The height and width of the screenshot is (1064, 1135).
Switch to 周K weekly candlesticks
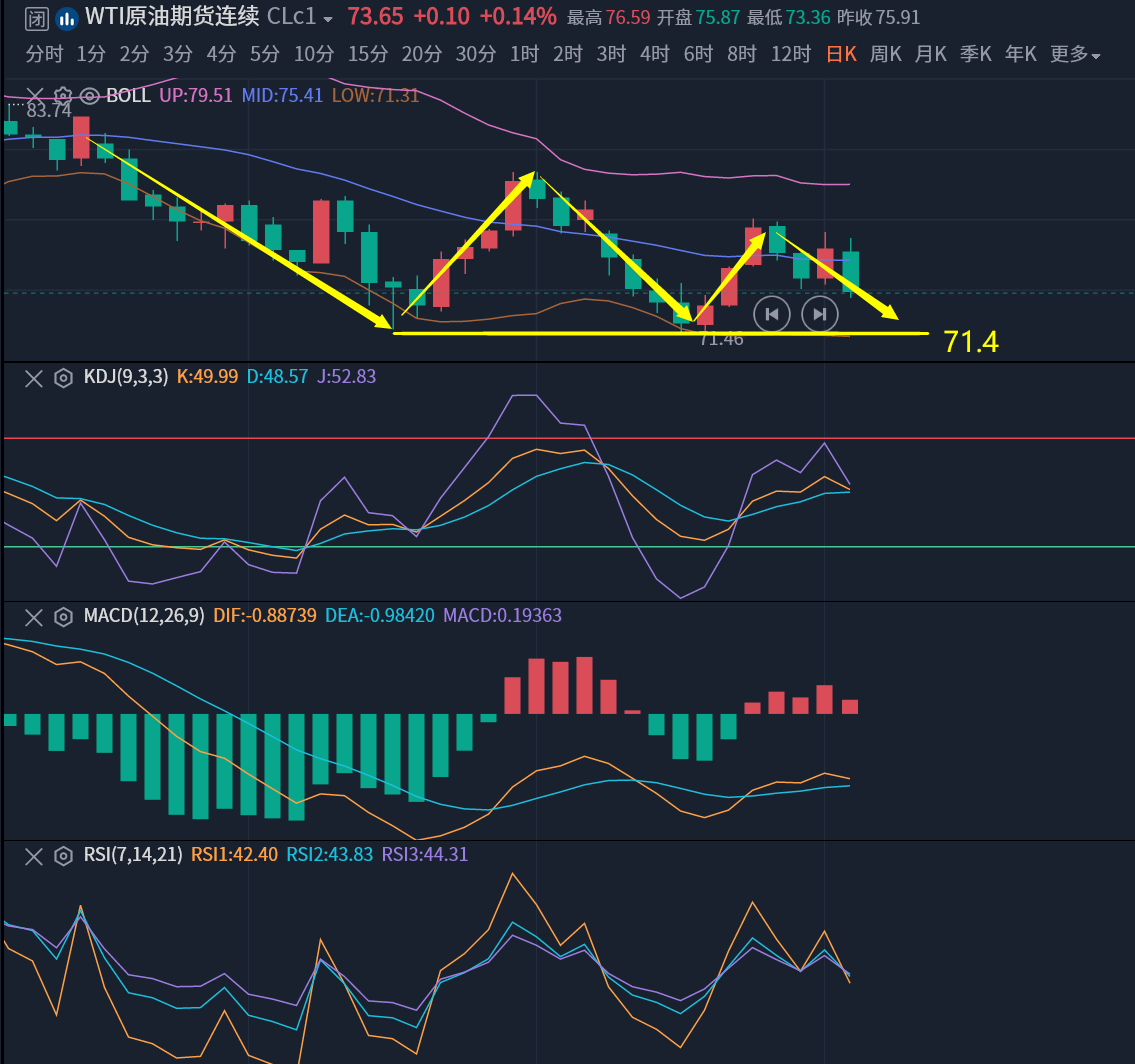tap(886, 54)
